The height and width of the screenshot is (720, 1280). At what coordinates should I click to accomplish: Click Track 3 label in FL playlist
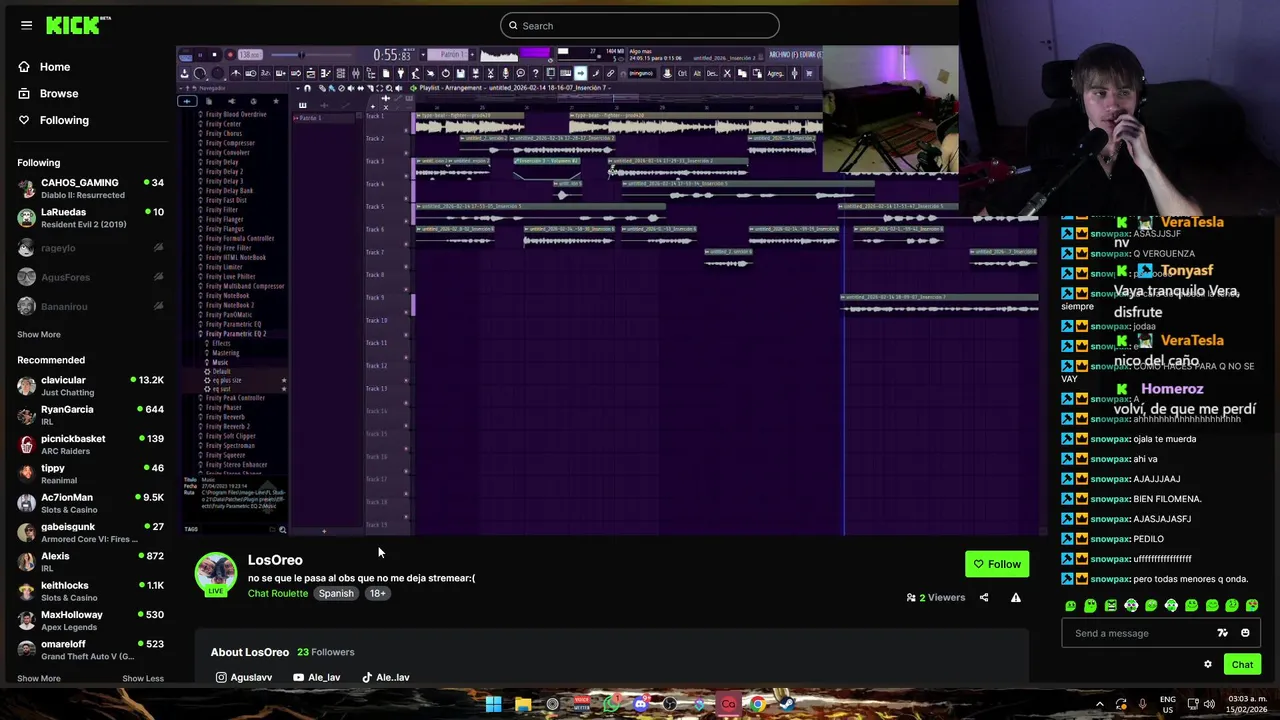(375, 161)
